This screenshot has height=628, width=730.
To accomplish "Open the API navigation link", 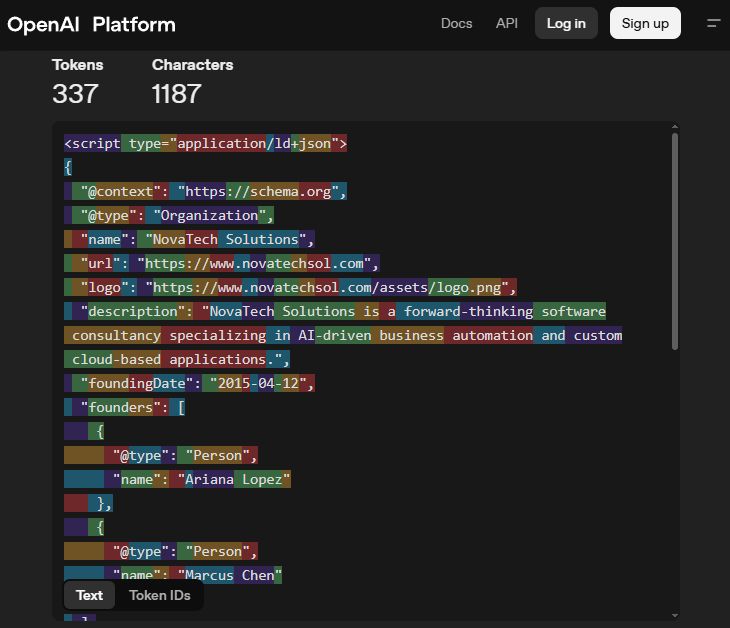I will 507,23.
